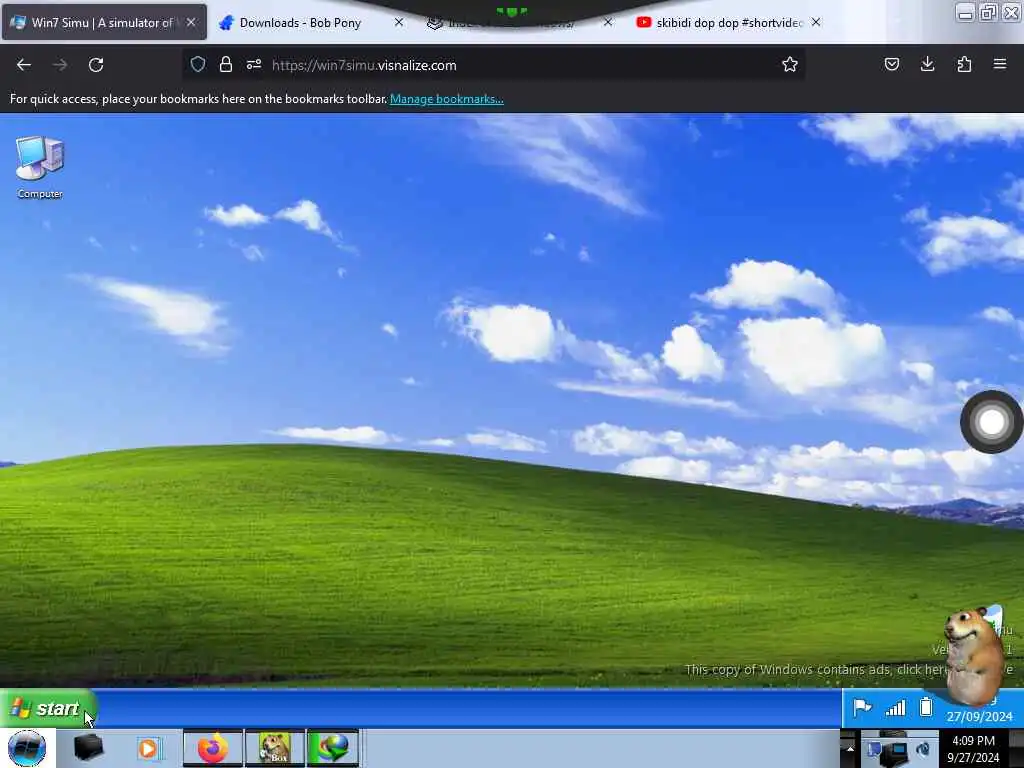Open the Save to Pocket icon
The height and width of the screenshot is (768, 1024).
tap(892, 64)
